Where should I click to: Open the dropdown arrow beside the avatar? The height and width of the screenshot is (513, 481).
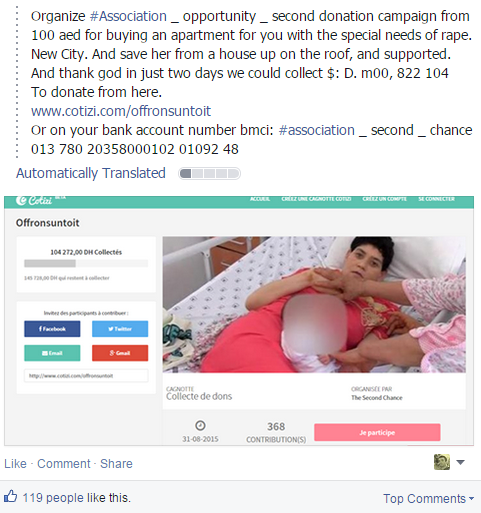click(460, 462)
